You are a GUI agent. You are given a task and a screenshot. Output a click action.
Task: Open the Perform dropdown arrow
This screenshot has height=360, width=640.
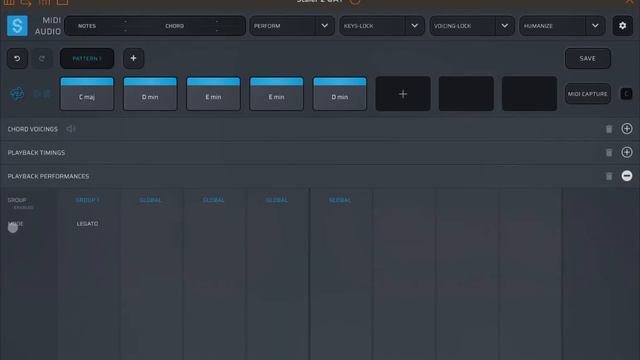tap(324, 26)
